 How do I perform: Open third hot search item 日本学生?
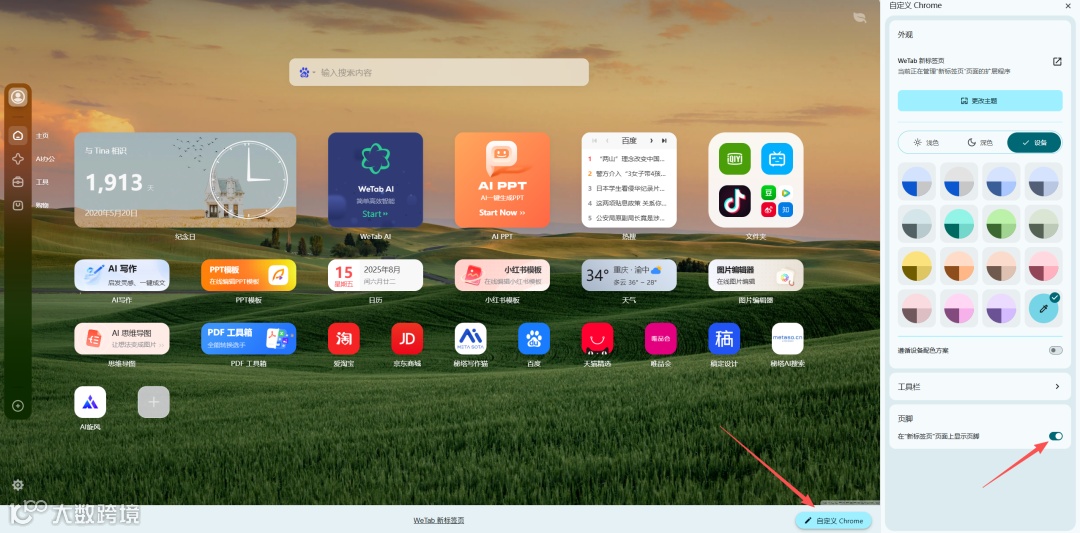pos(629,188)
